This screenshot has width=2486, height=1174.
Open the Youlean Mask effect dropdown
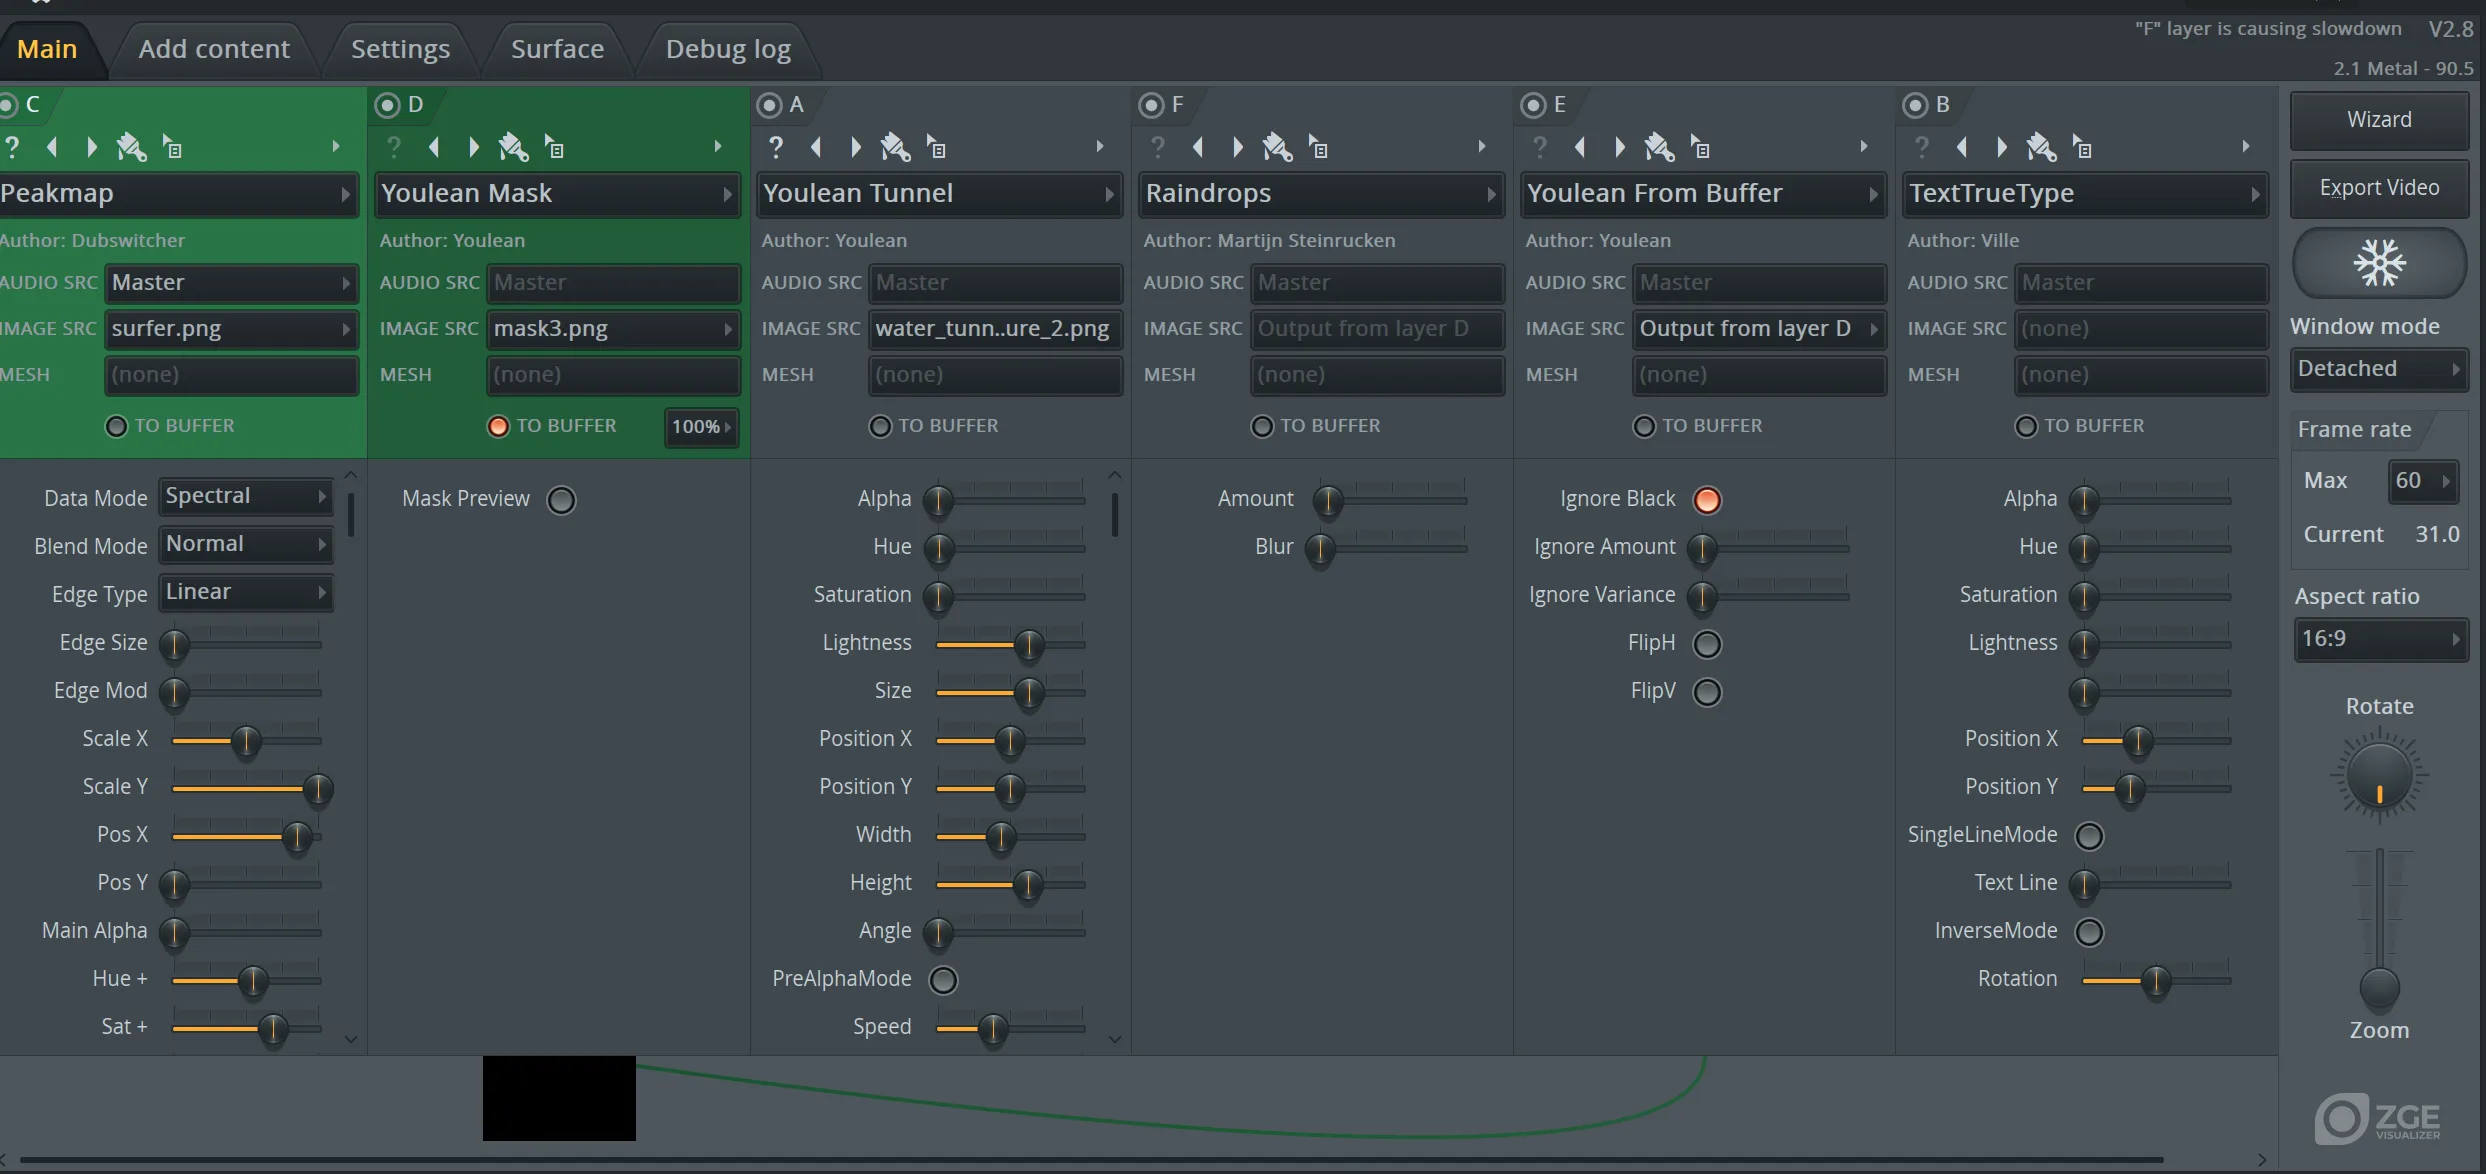click(557, 194)
